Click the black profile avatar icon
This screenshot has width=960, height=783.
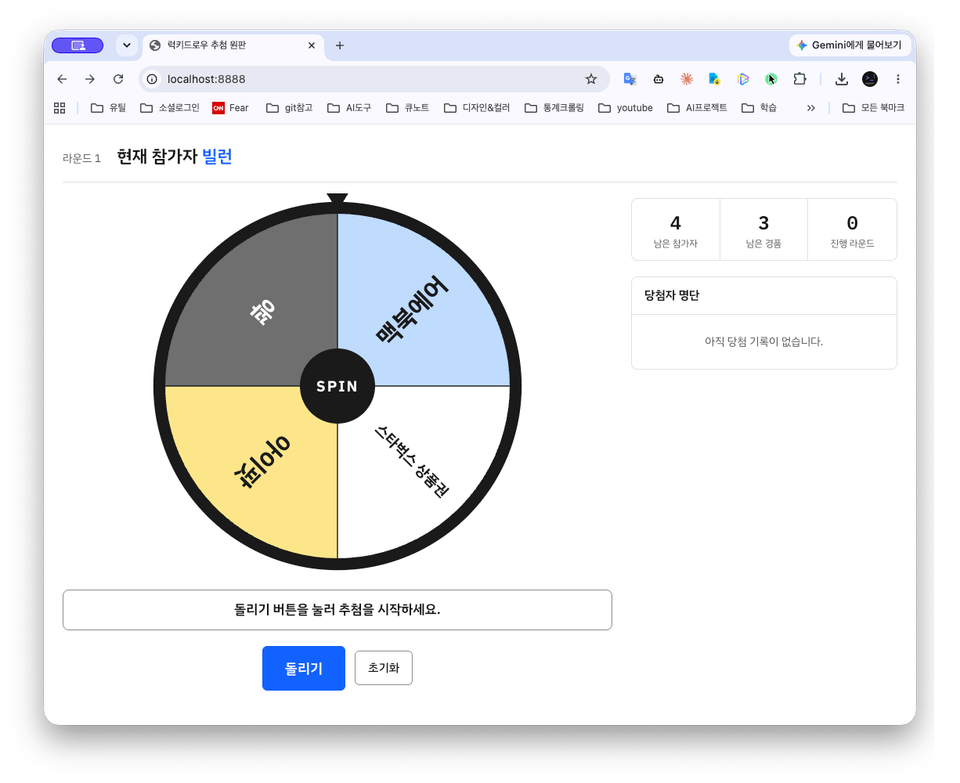[x=869, y=79]
